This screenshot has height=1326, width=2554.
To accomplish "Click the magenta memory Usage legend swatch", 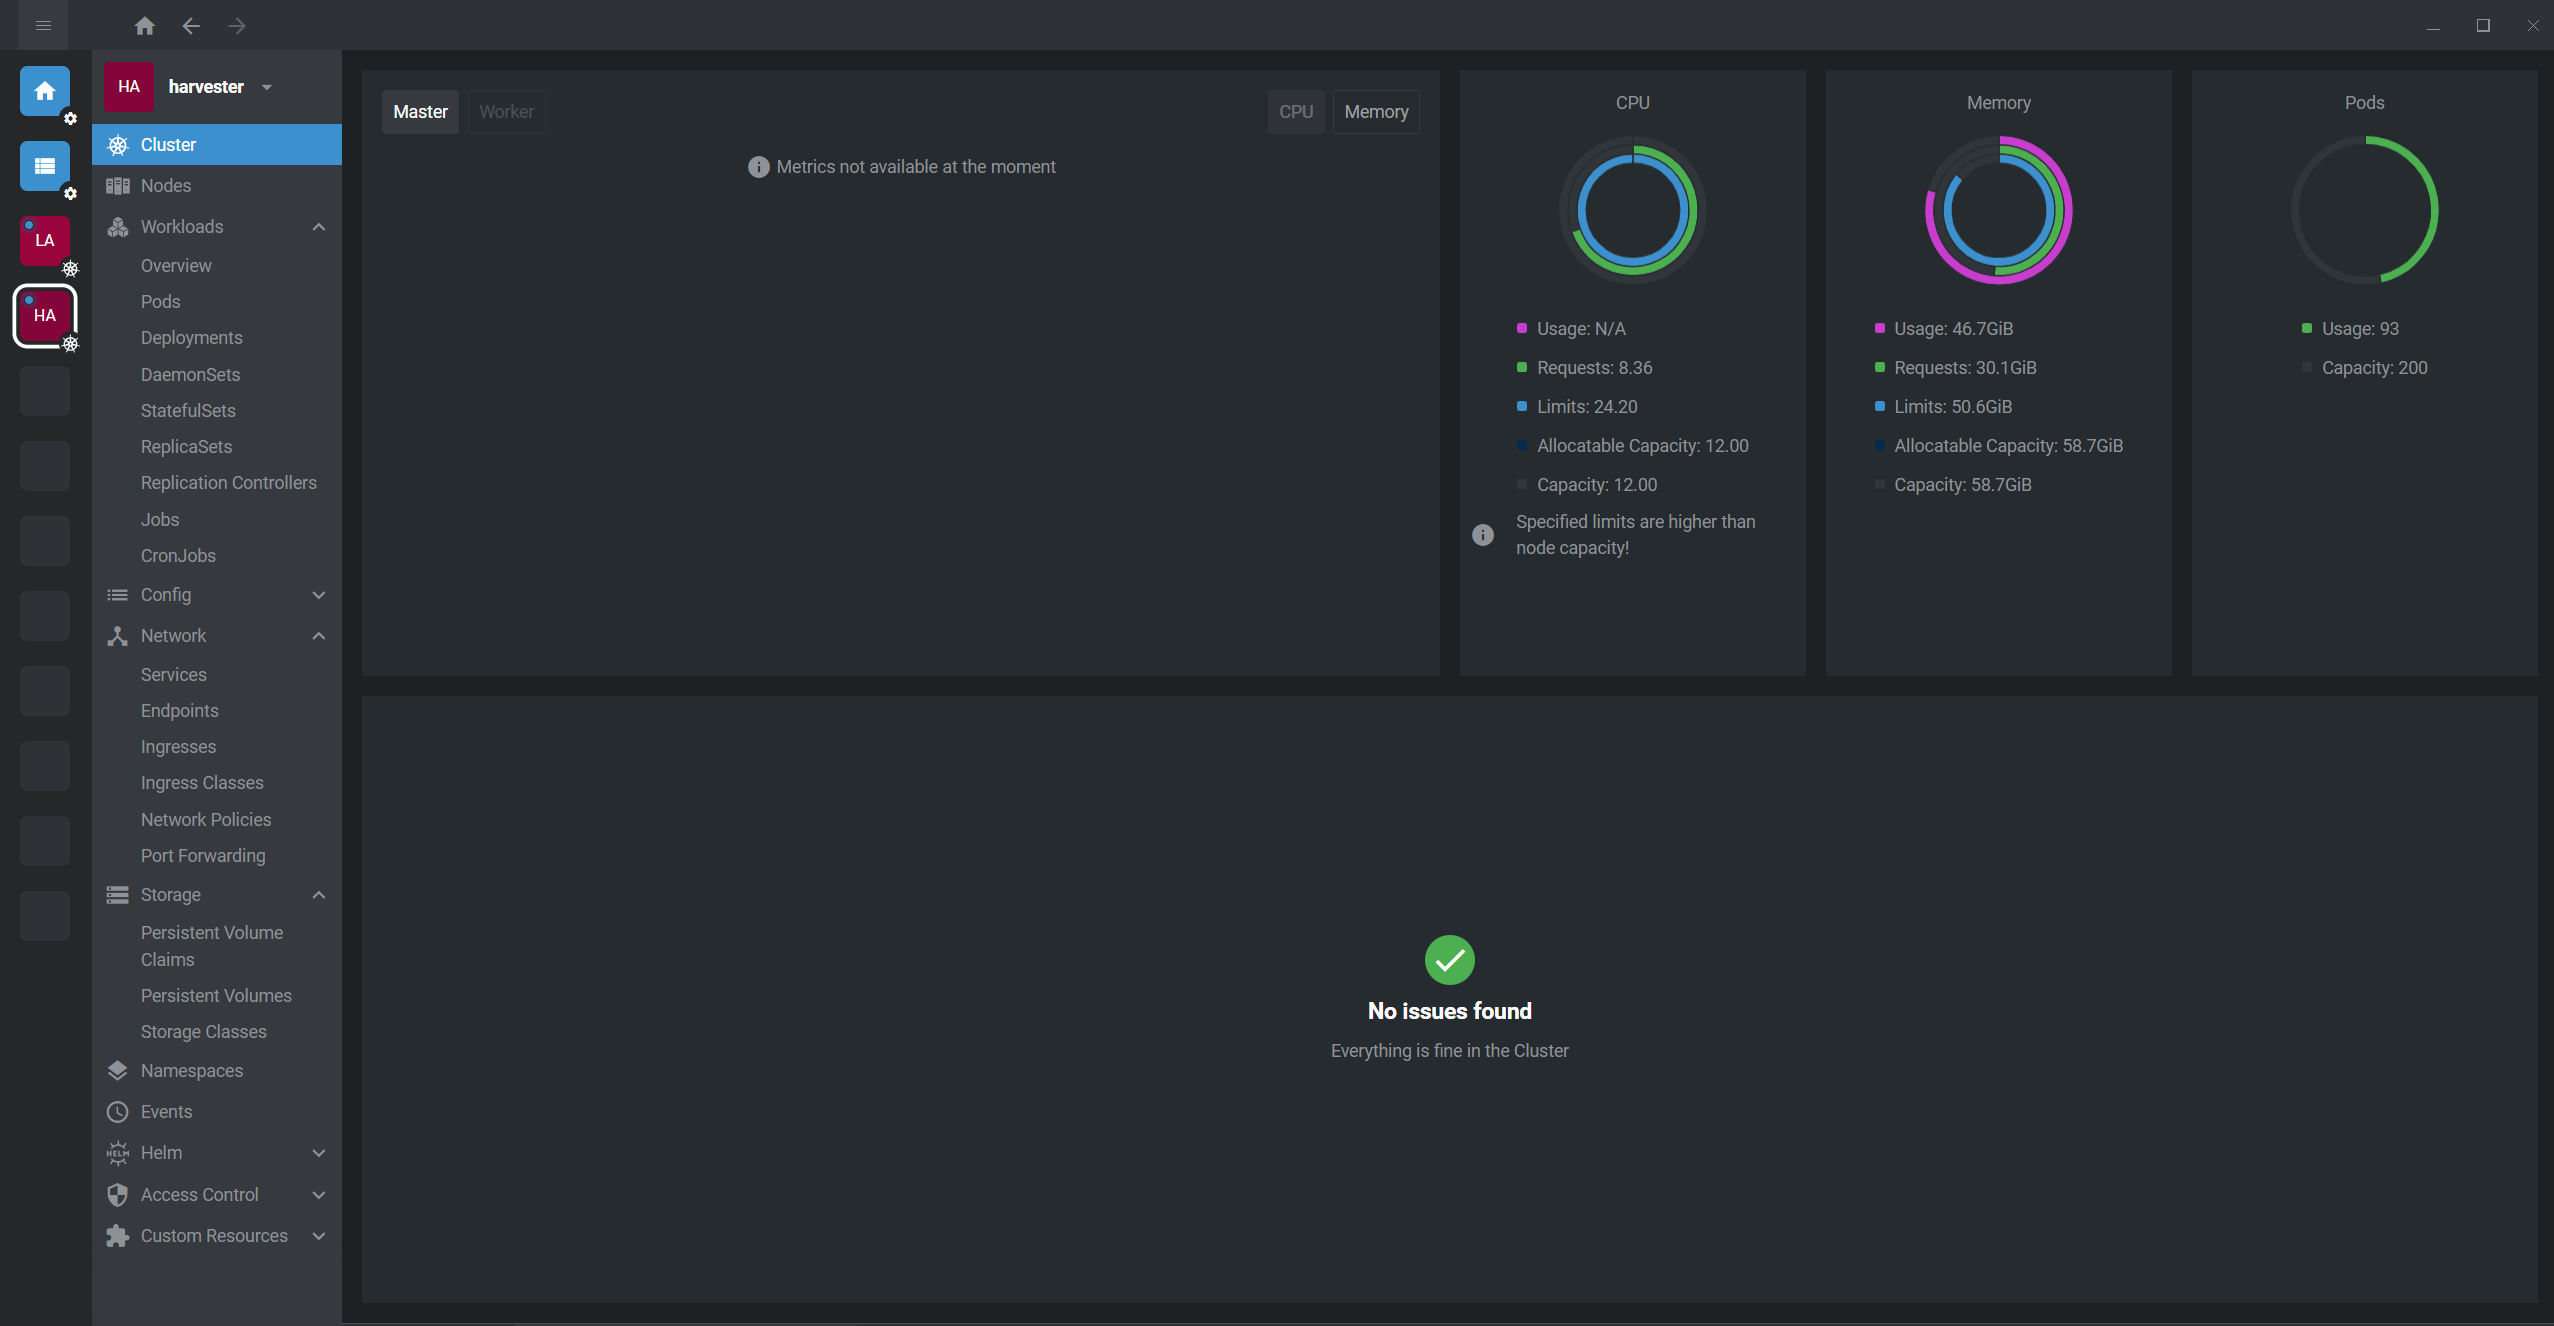I will [1879, 329].
